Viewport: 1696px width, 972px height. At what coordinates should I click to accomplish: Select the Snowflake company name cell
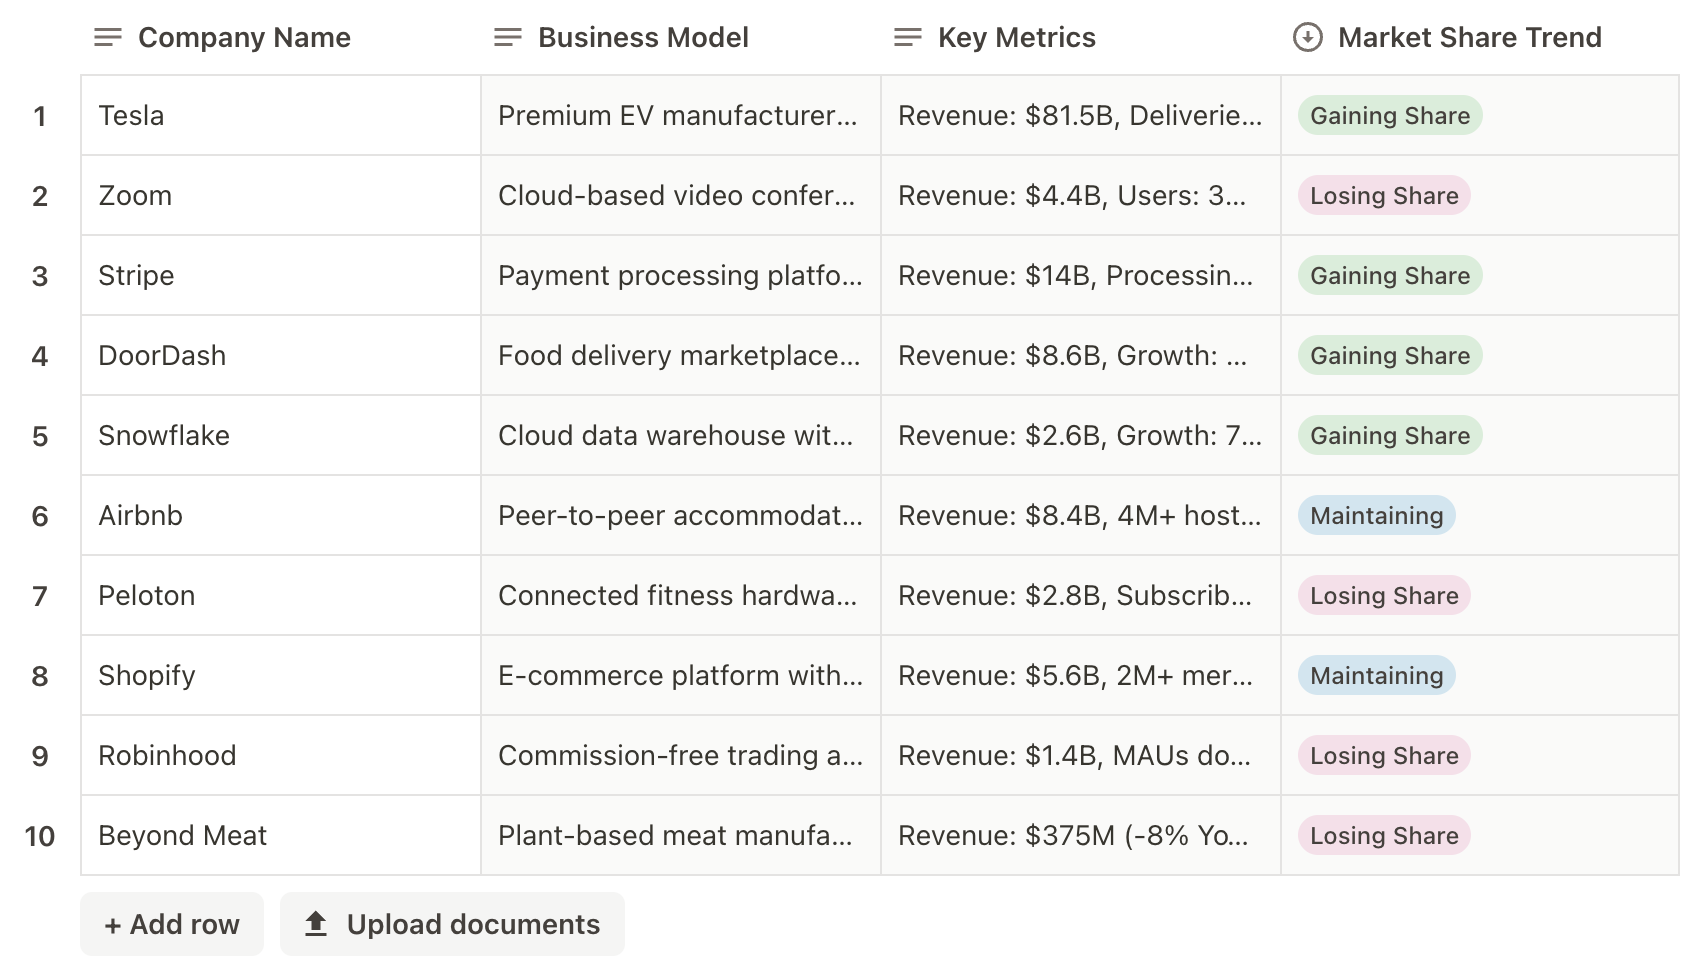tap(281, 435)
